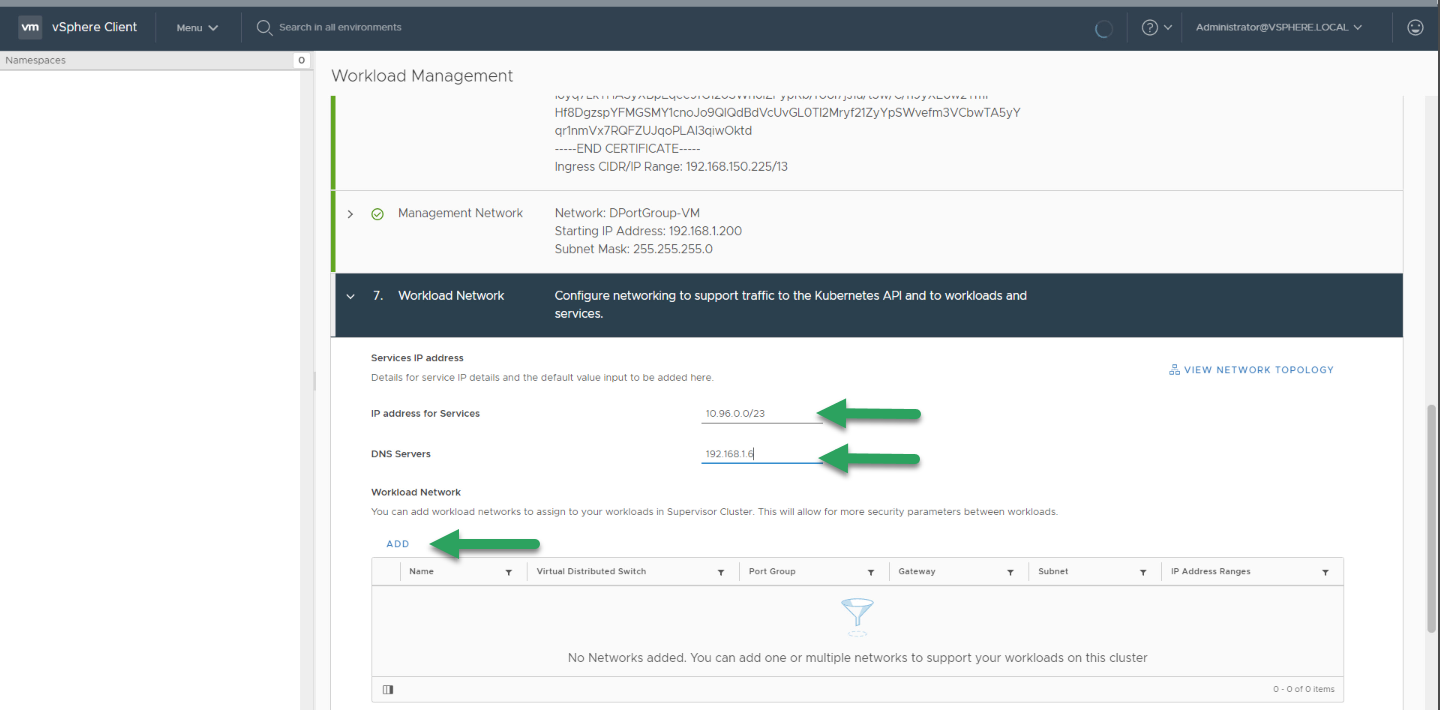The image size is (1440, 710).
Task: Click the Subnet Mask 255.255.255.0 text
Action: [x=633, y=249]
